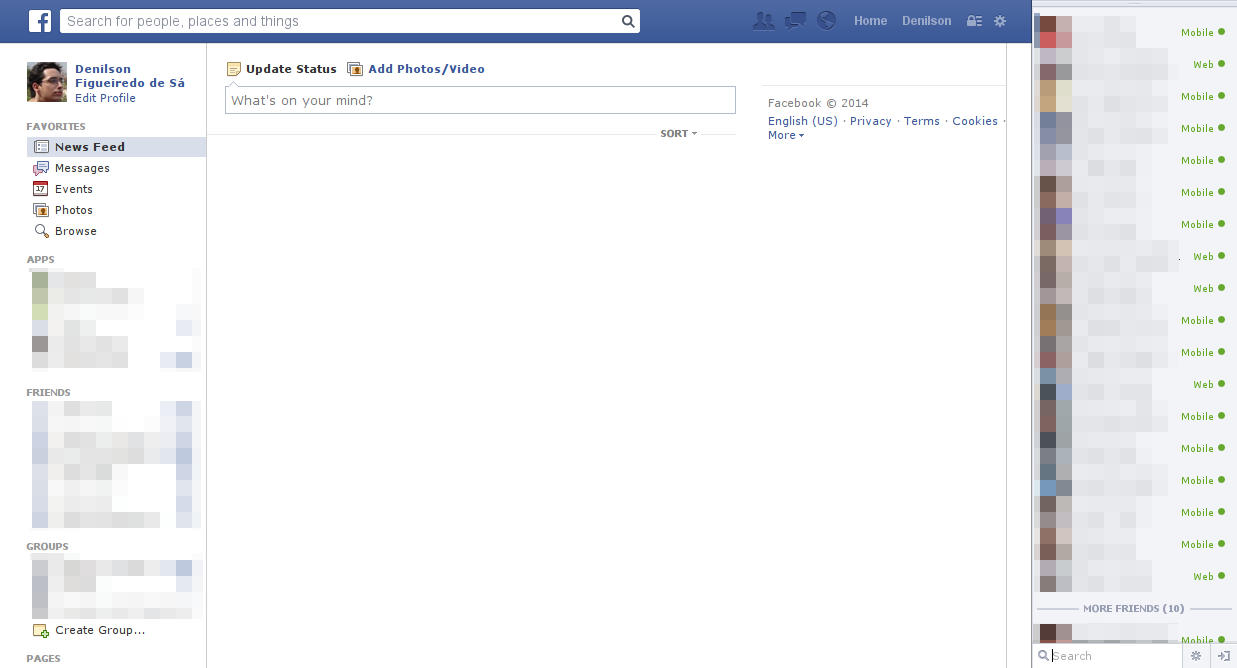Image resolution: width=1237 pixels, height=668 pixels.
Task: Click the Events calendar icon
Action: point(41,189)
